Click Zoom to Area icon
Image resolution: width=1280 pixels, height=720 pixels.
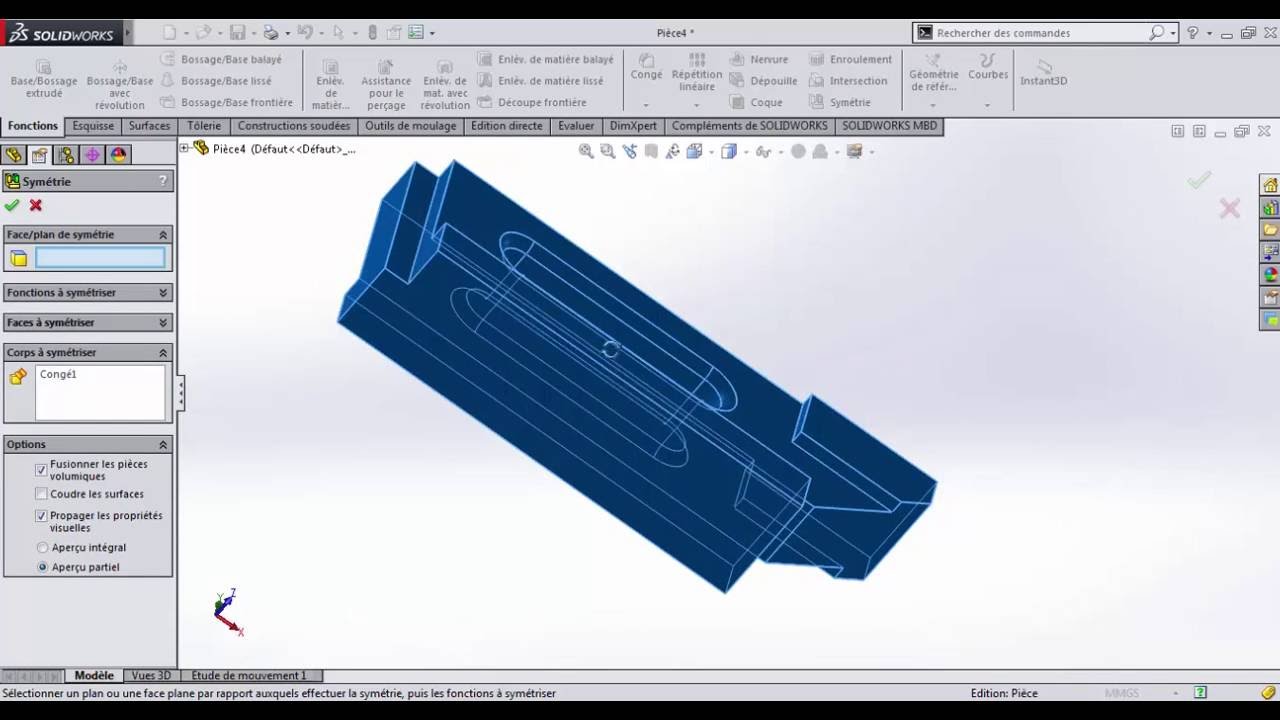point(607,152)
